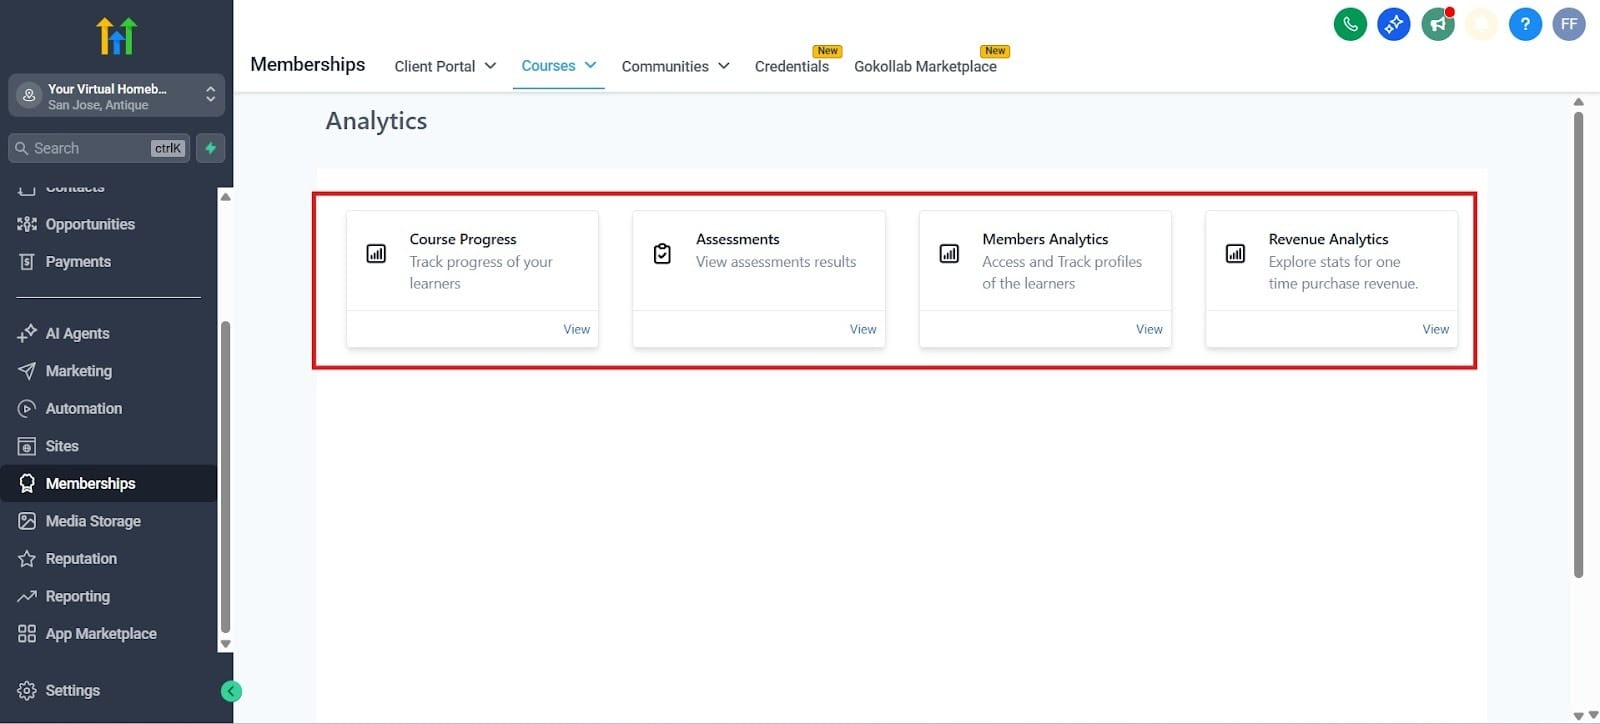The width and height of the screenshot is (1600, 724).
Task: Click the page scrollbar up arrow
Action: pos(1578,102)
